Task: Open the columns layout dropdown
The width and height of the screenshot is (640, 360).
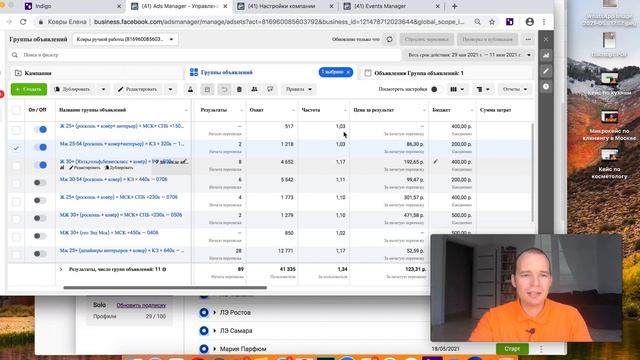Action: 457,89
